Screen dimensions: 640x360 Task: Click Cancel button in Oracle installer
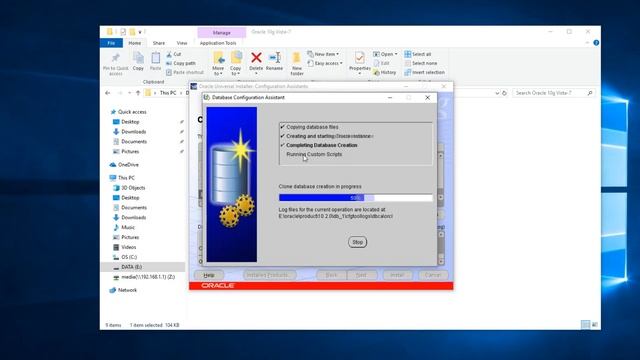(433, 275)
